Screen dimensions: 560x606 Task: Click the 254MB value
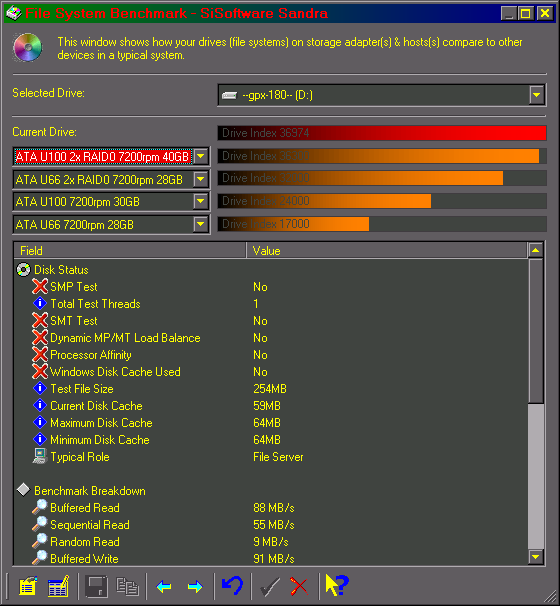click(x=270, y=389)
